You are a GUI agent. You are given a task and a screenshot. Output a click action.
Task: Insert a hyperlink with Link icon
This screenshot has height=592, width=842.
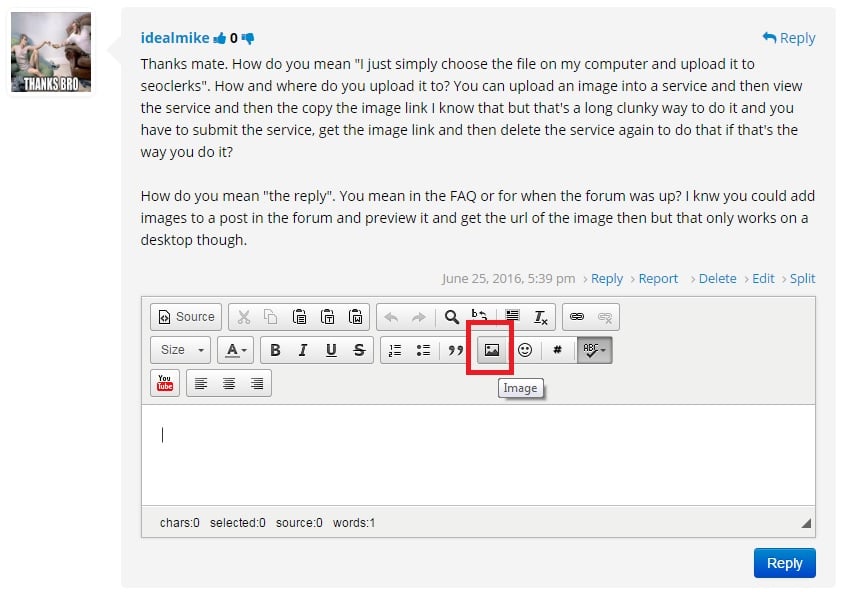coord(577,317)
